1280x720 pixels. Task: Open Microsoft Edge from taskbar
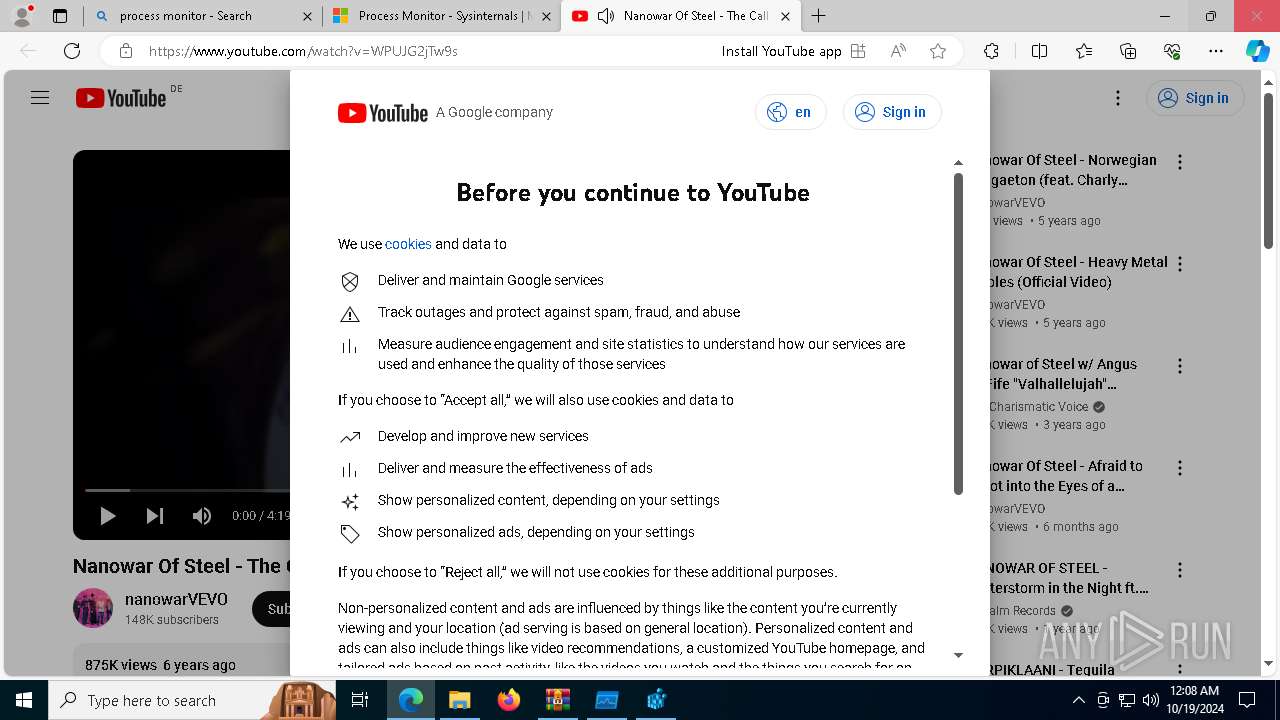tap(411, 700)
